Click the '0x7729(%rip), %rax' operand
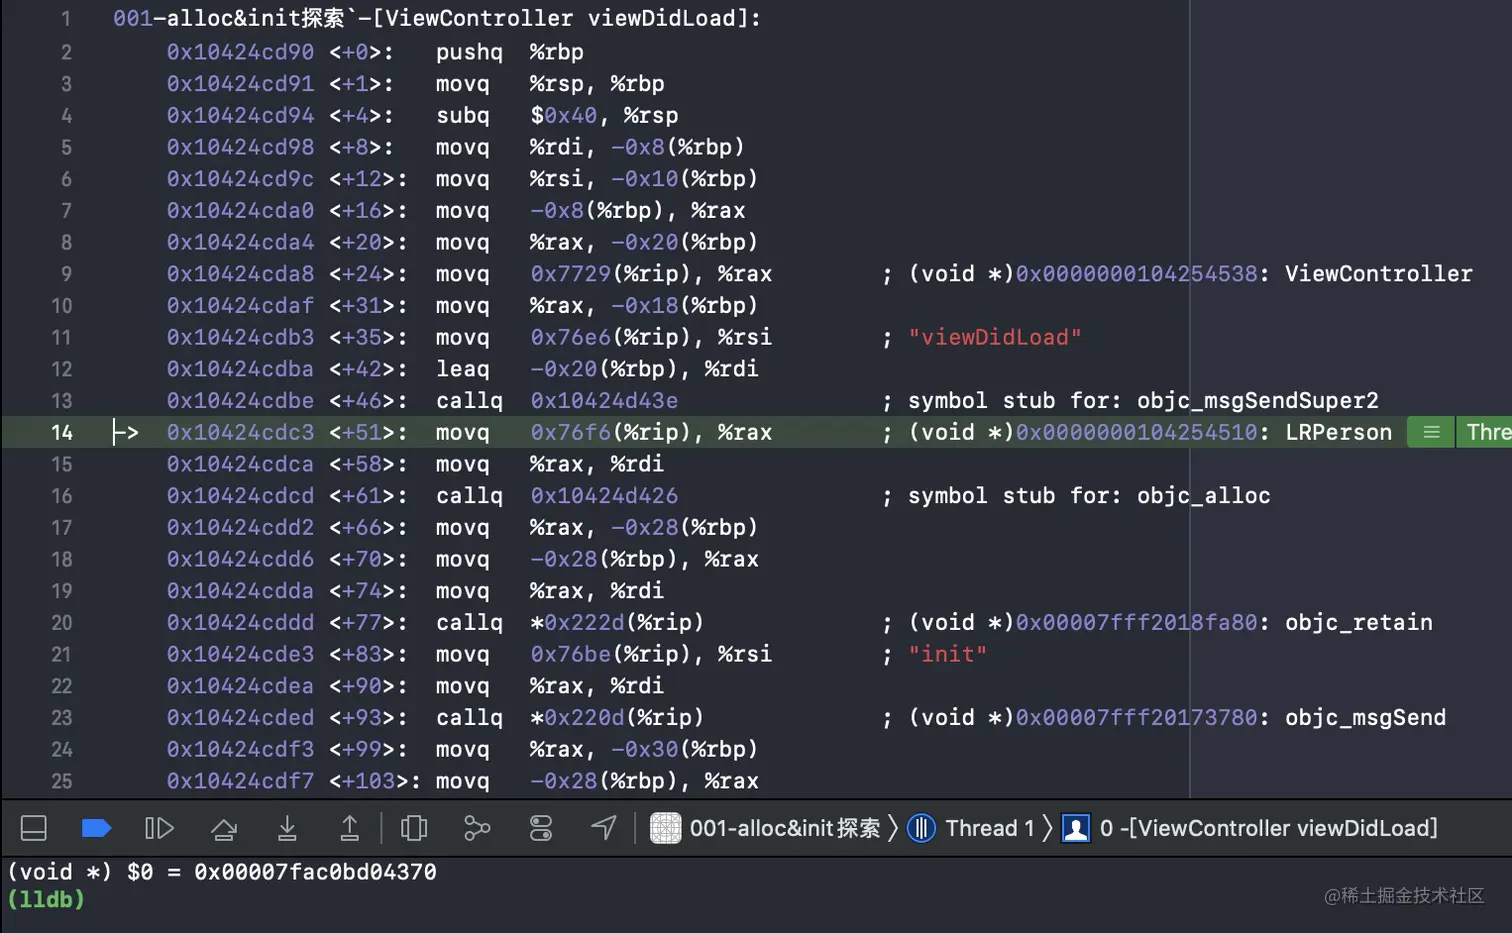The height and width of the screenshot is (933, 1512). (x=651, y=273)
